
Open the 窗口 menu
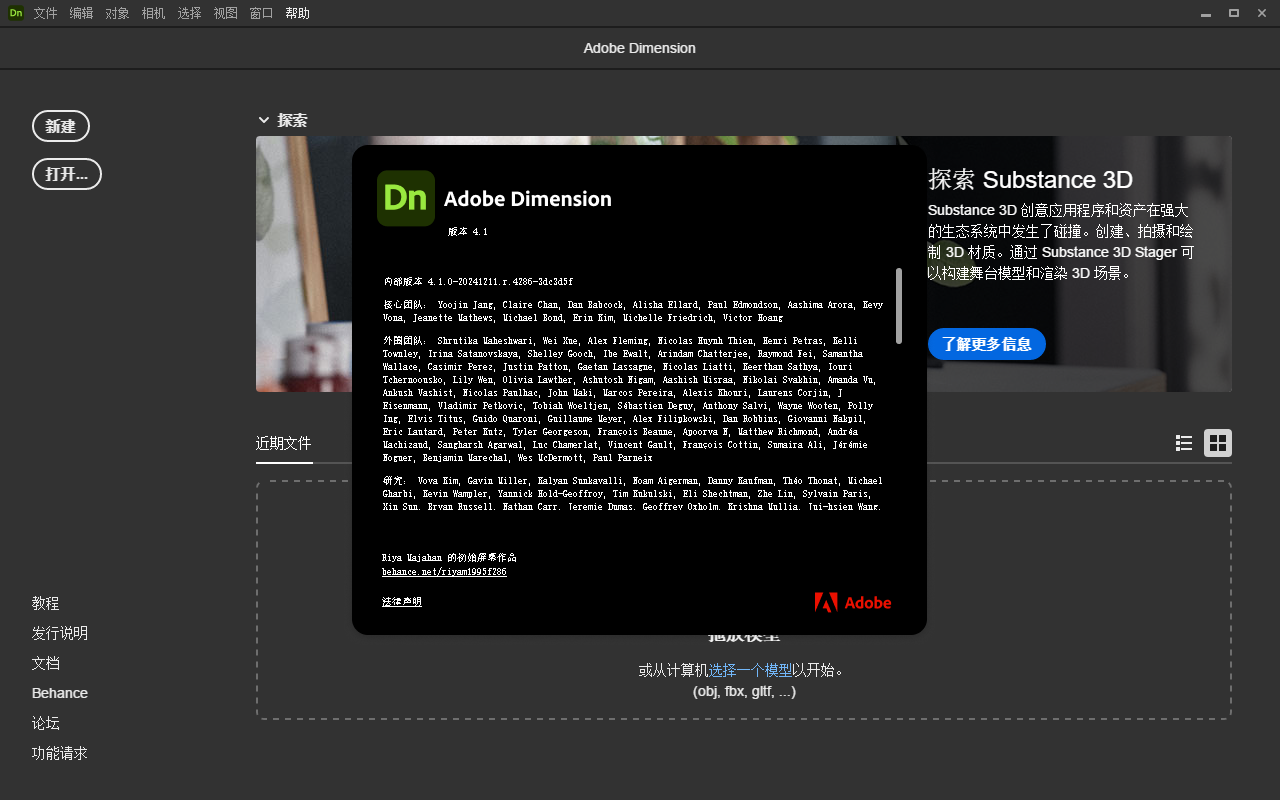260,13
